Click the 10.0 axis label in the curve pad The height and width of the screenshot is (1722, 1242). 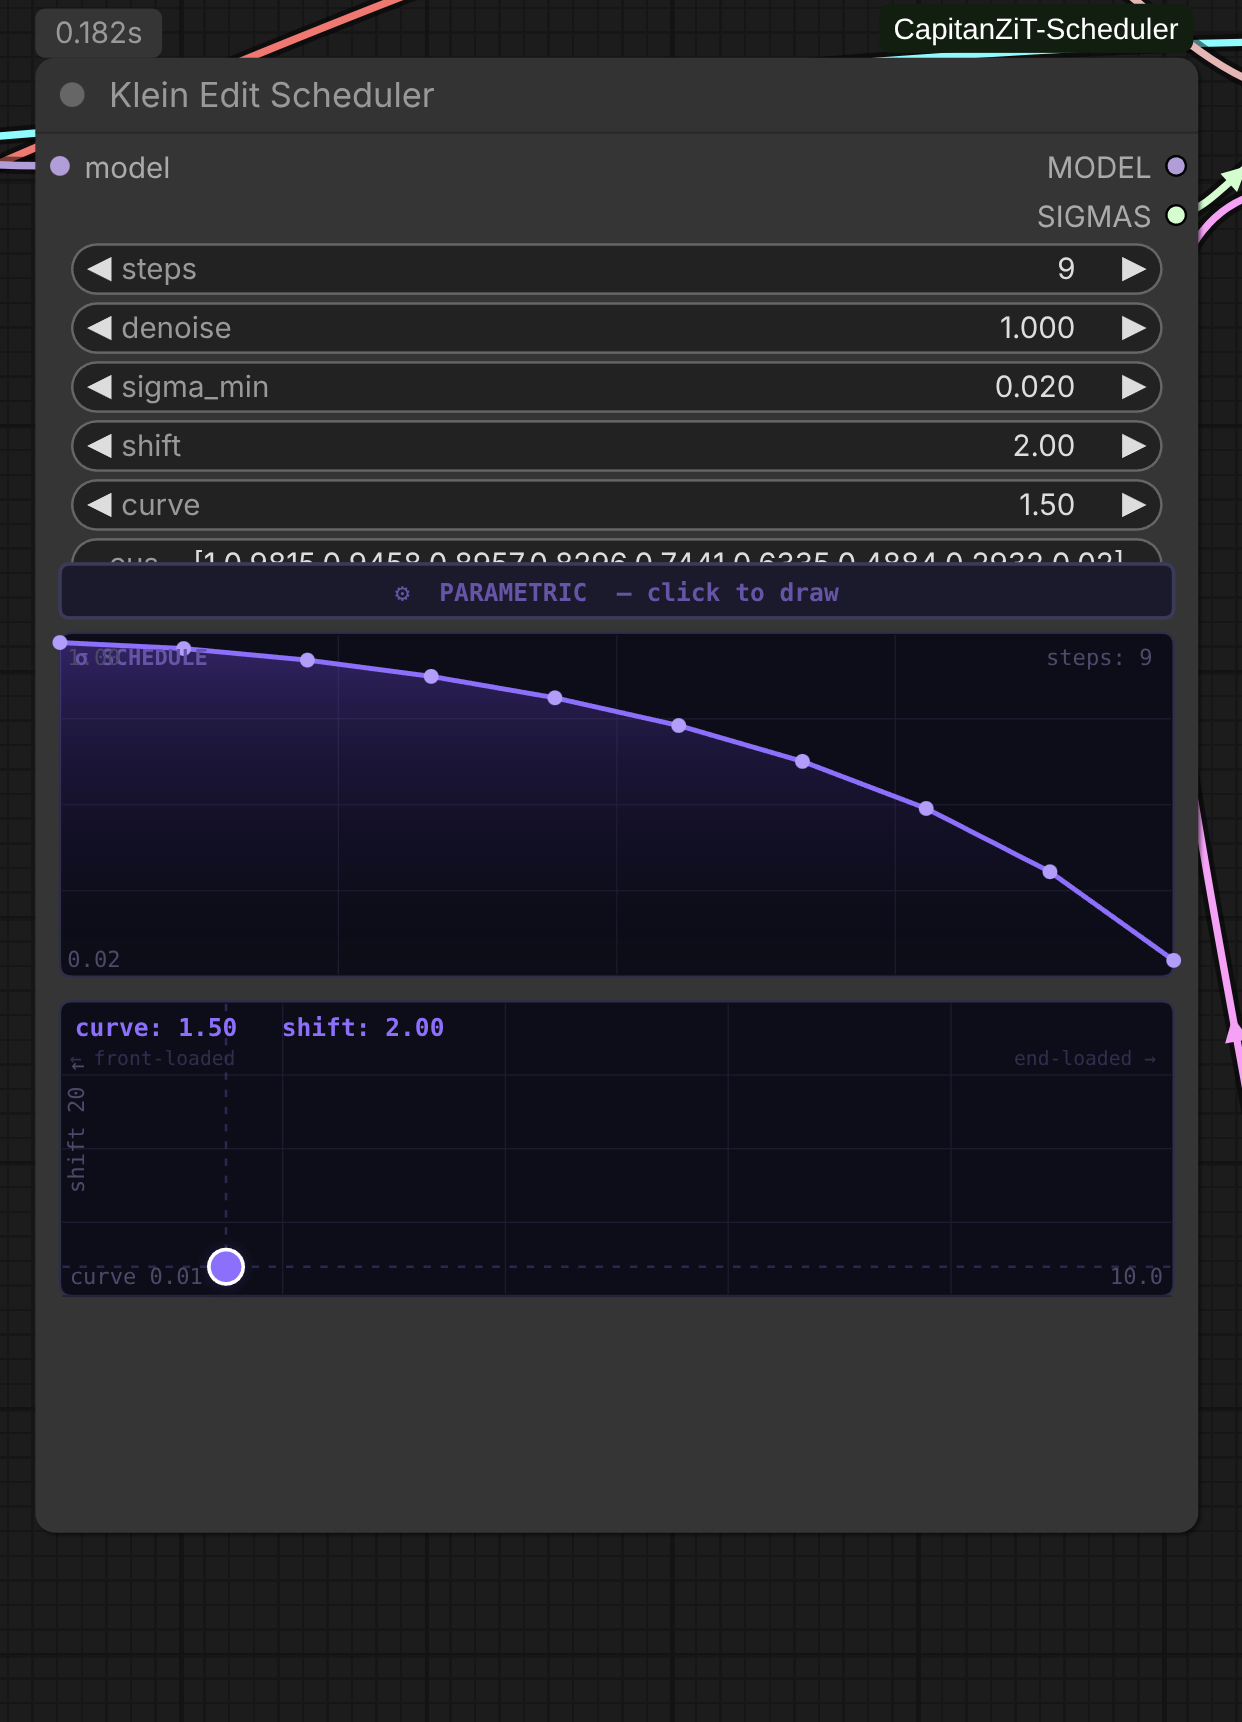1137,1276
